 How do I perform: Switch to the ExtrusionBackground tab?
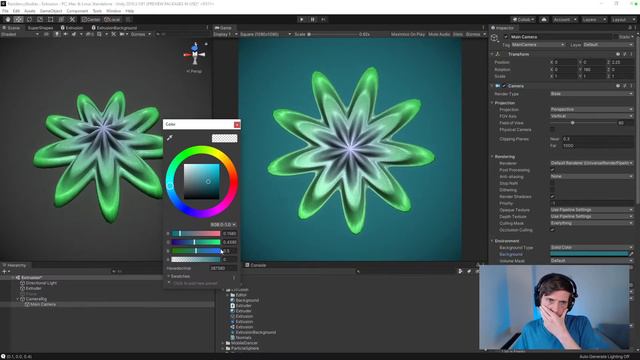click(x=115, y=28)
